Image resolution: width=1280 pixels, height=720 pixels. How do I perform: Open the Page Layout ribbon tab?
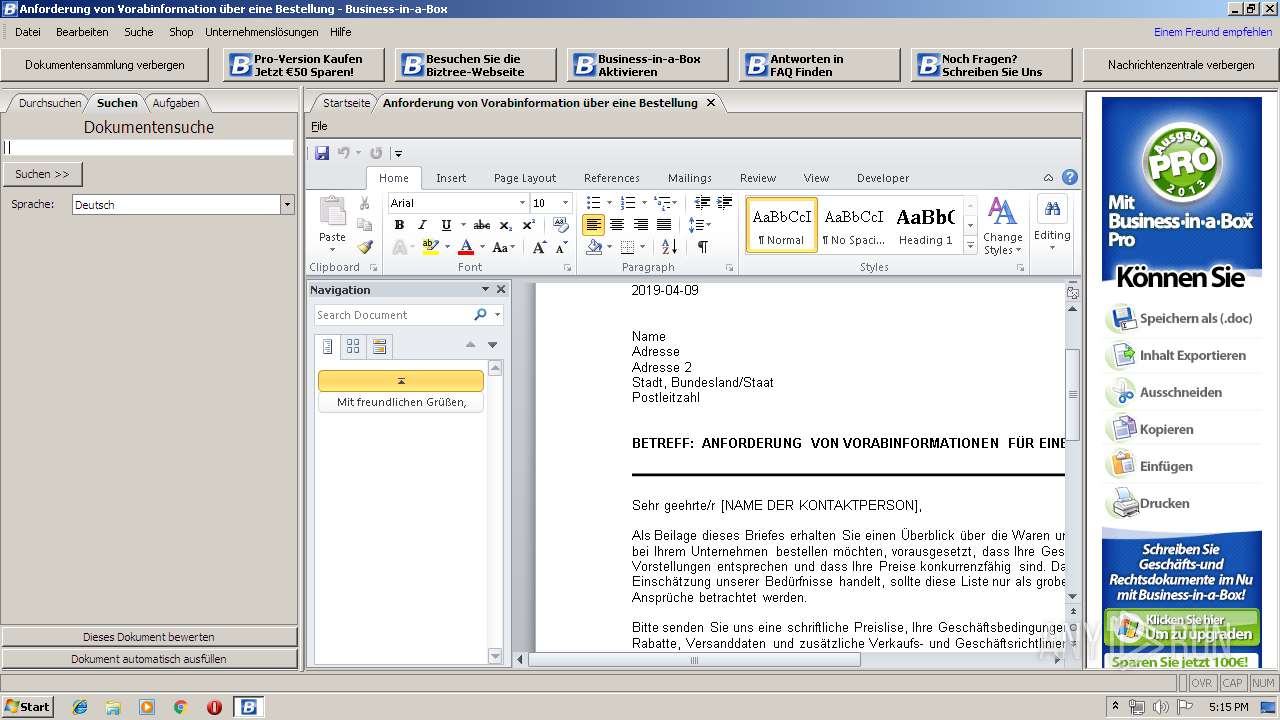pyautogui.click(x=525, y=178)
